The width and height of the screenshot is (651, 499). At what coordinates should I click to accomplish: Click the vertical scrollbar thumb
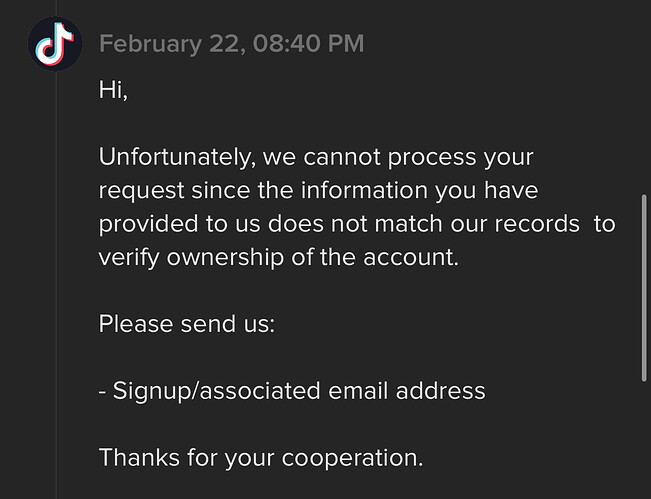click(x=644, y=288)
